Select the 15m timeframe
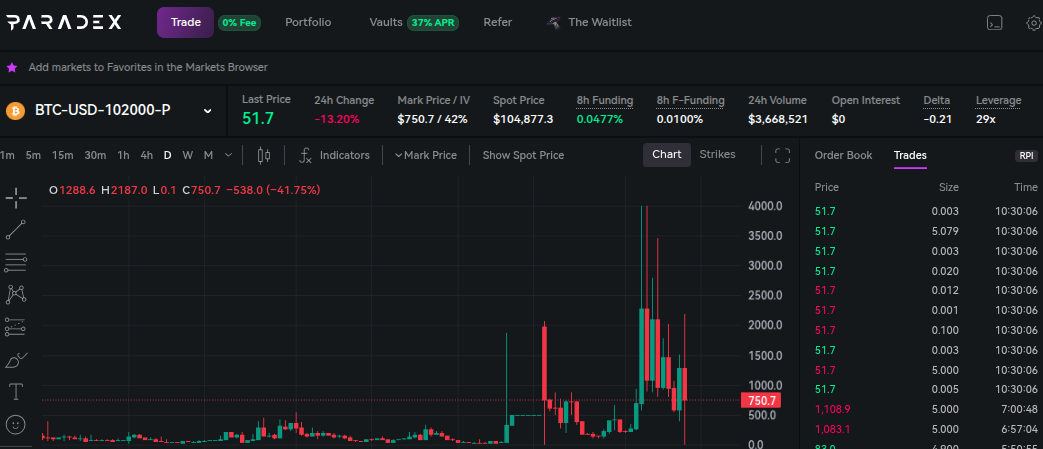The image size is (1043, 449). (x=63, y=155)
